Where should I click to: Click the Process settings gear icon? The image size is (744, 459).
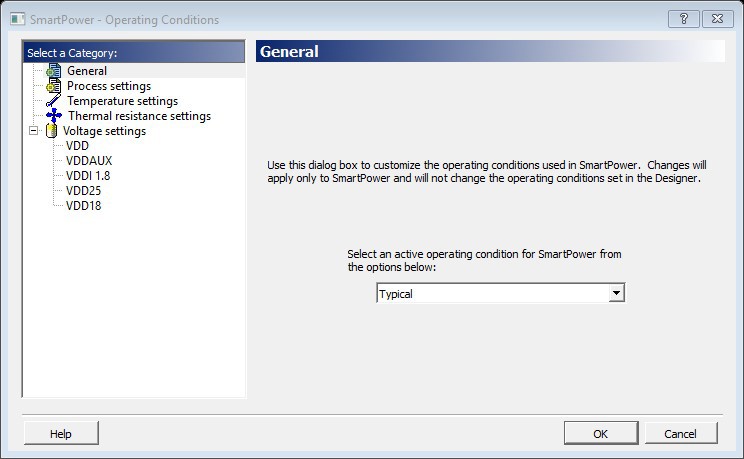pyautogui.click(x=54, y=87)
